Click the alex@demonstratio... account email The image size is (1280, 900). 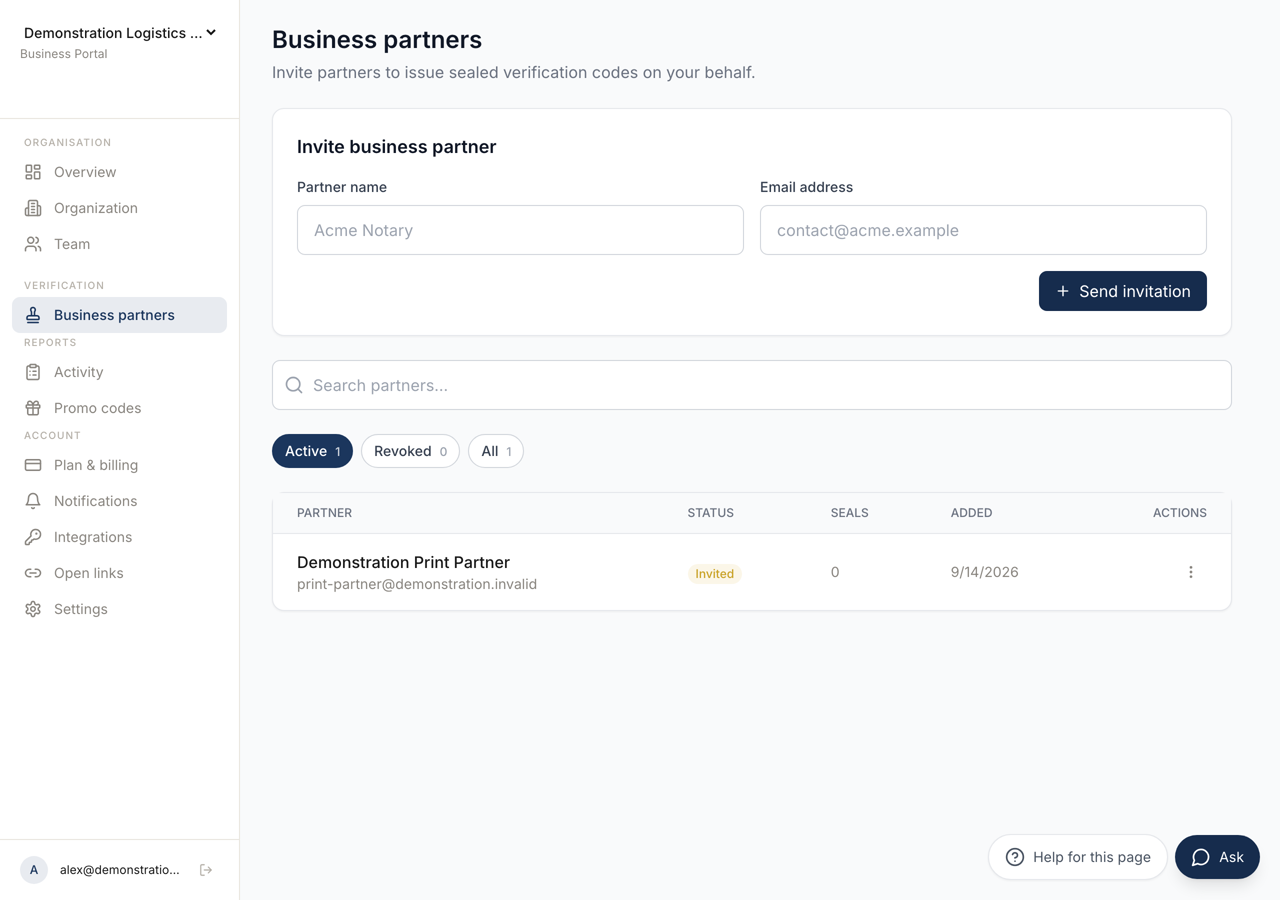120,870
